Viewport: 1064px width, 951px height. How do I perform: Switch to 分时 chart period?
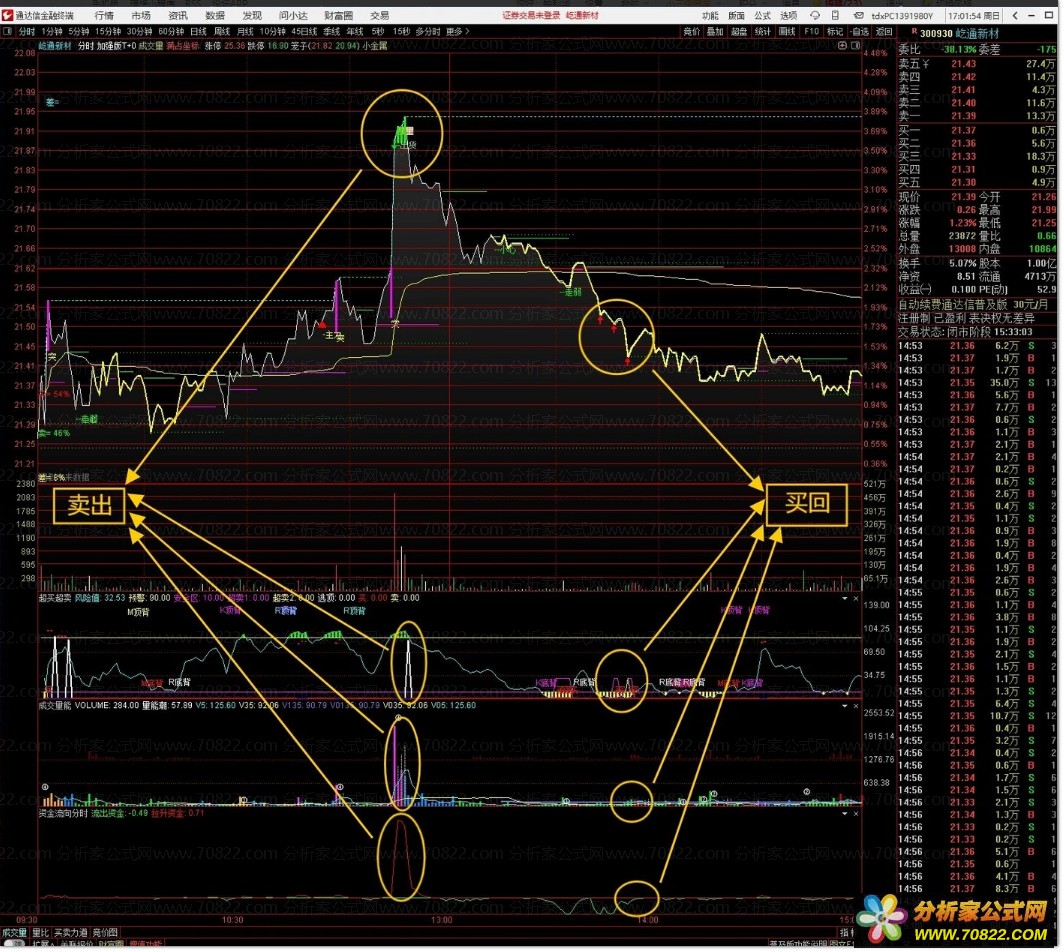26,31
